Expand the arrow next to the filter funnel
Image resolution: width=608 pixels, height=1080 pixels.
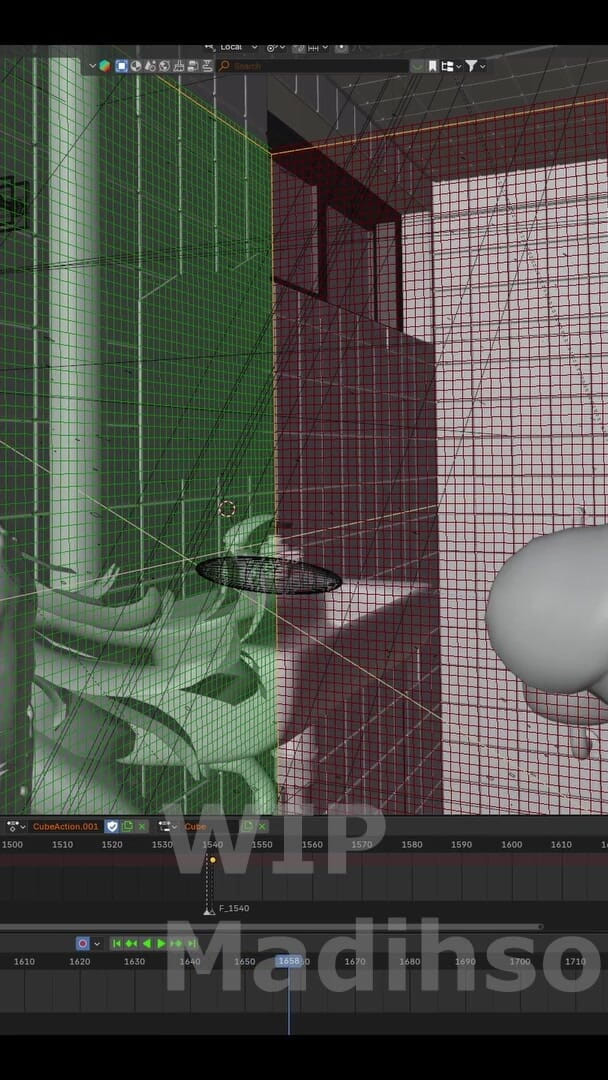(483, 66)
